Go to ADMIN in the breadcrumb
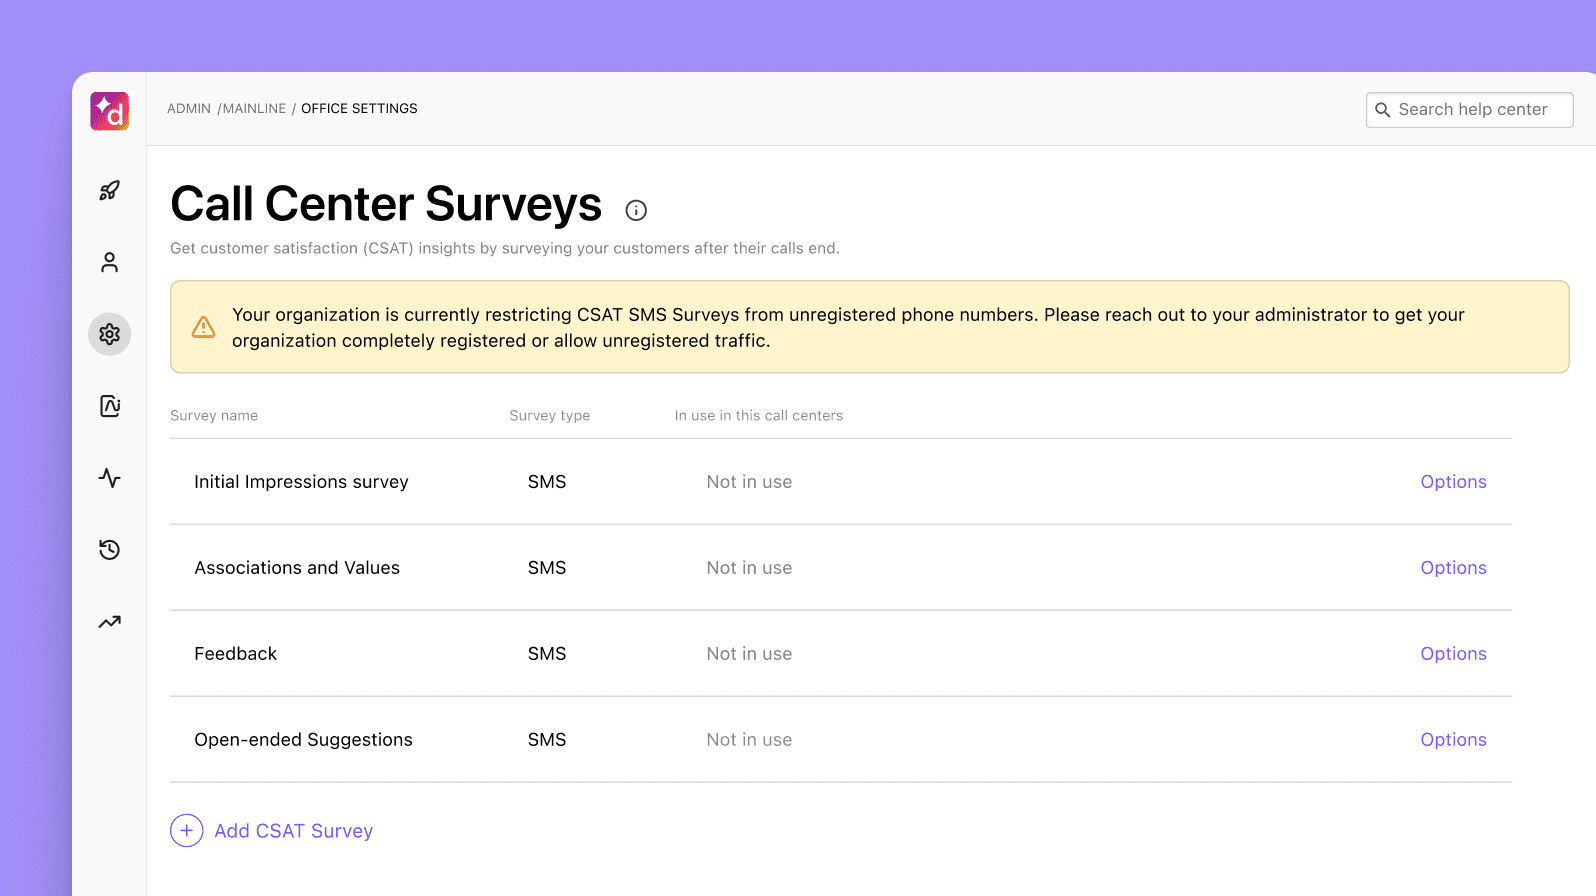This screenshot has height=896, width=1596. pyautogui.click(x=189, y=109)
